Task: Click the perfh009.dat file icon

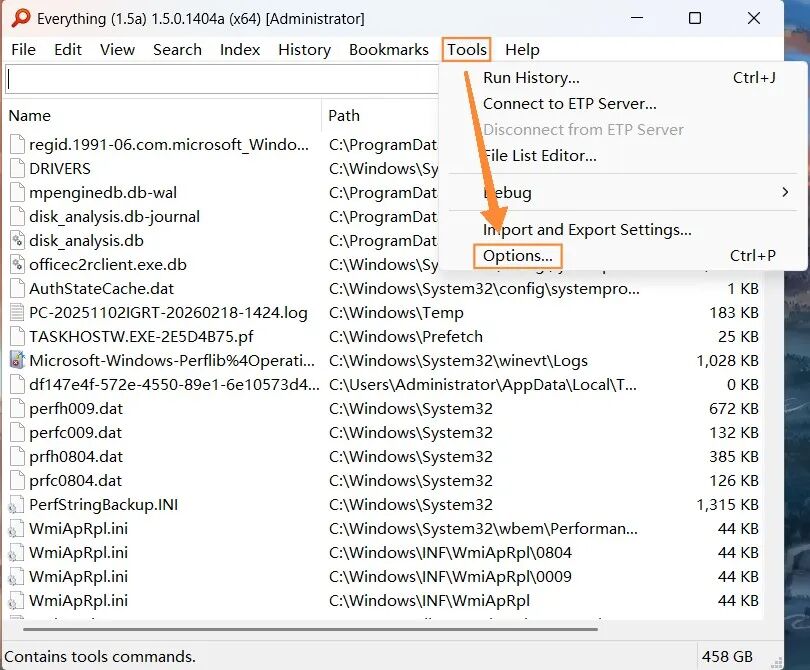Action: click(17, 408)
